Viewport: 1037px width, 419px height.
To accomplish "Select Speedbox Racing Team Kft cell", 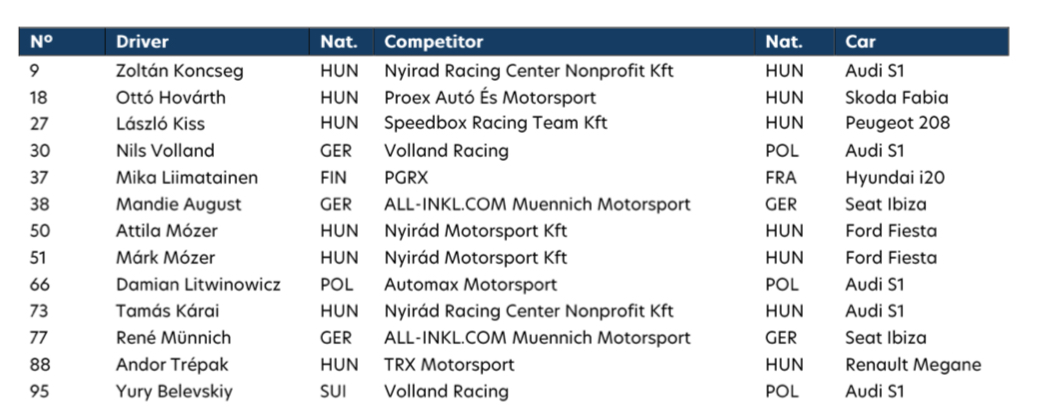I will pos(496,124).
